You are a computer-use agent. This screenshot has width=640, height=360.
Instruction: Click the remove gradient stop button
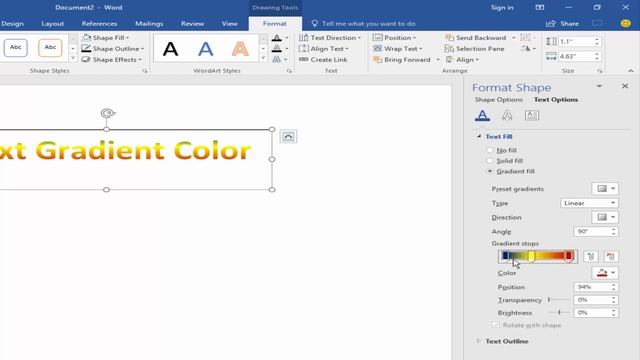(x=611, y=256)
